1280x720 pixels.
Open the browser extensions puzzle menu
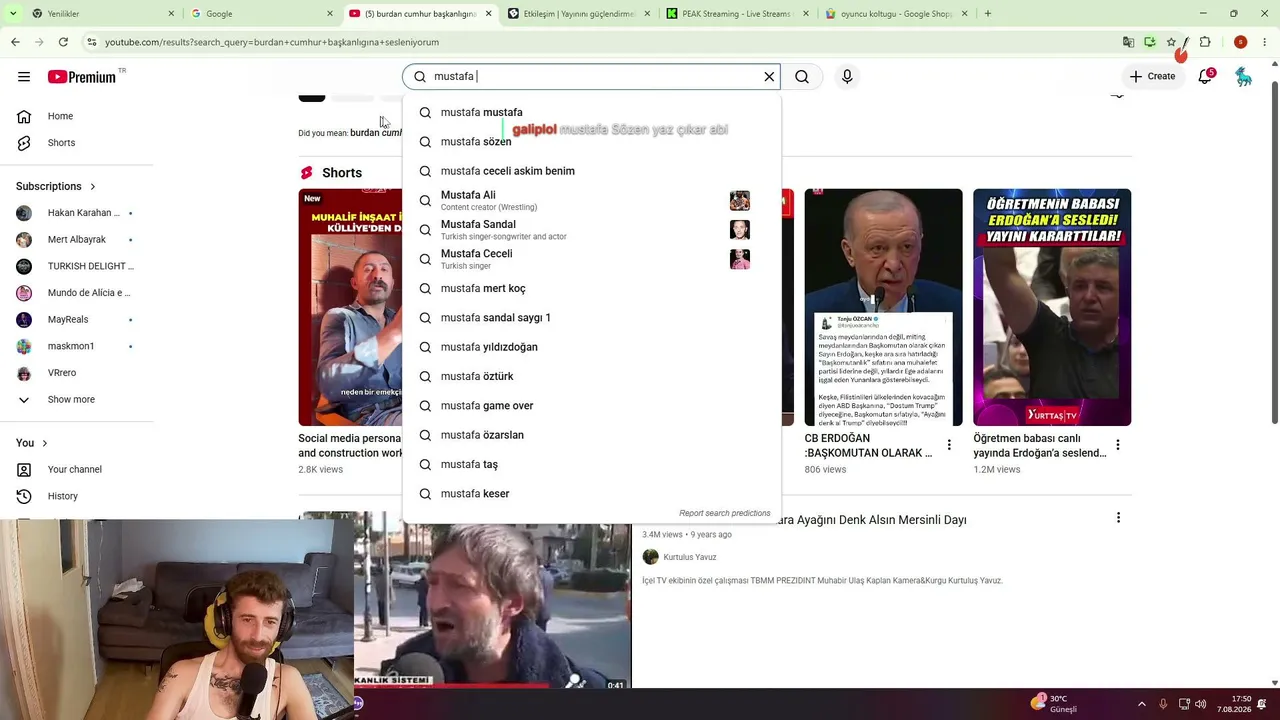[1205, 42]
